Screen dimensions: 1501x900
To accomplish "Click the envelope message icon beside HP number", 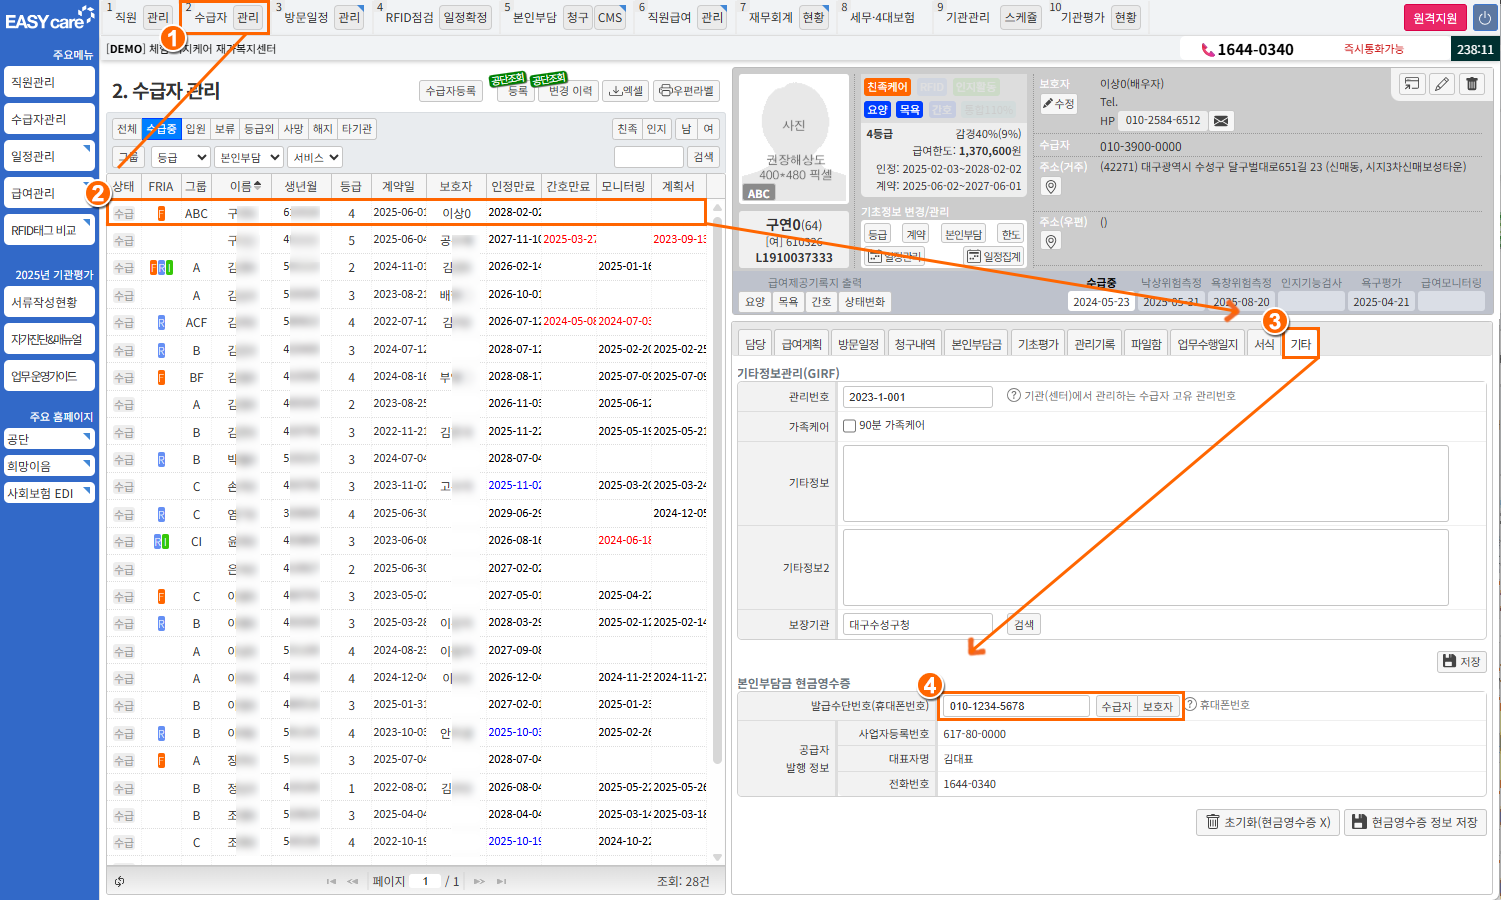I will pos(1221,121).
